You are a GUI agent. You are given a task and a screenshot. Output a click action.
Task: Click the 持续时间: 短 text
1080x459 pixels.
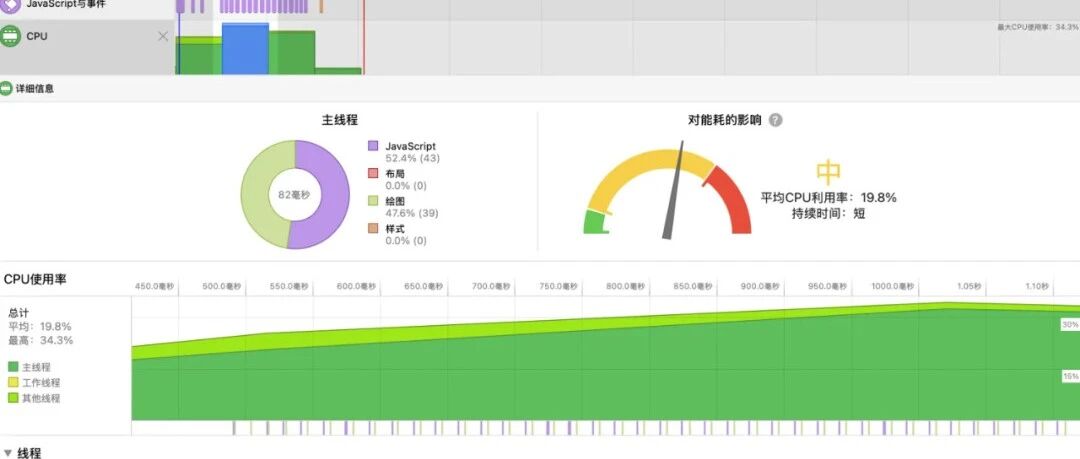pos(829,214)
